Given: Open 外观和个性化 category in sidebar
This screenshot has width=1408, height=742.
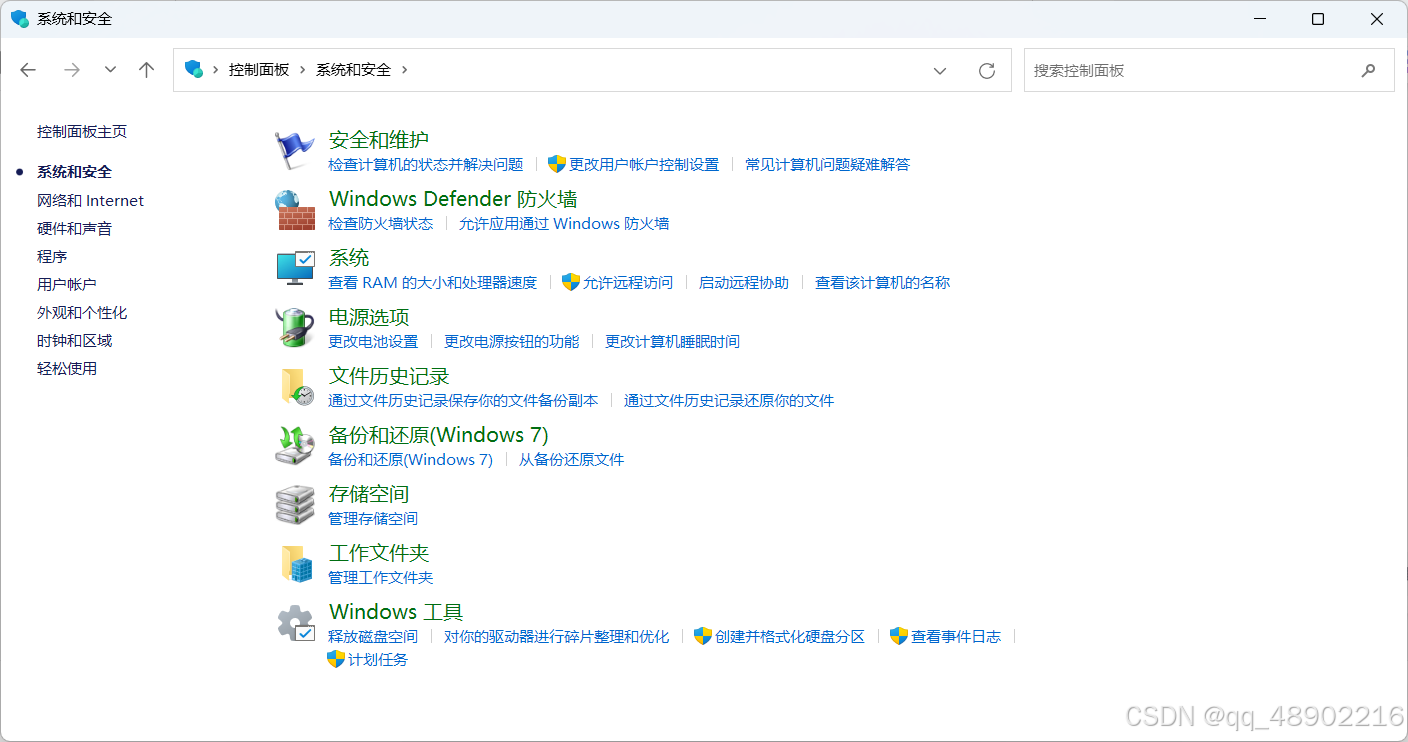Looking at the screenshot, I should tap(82, 312).
